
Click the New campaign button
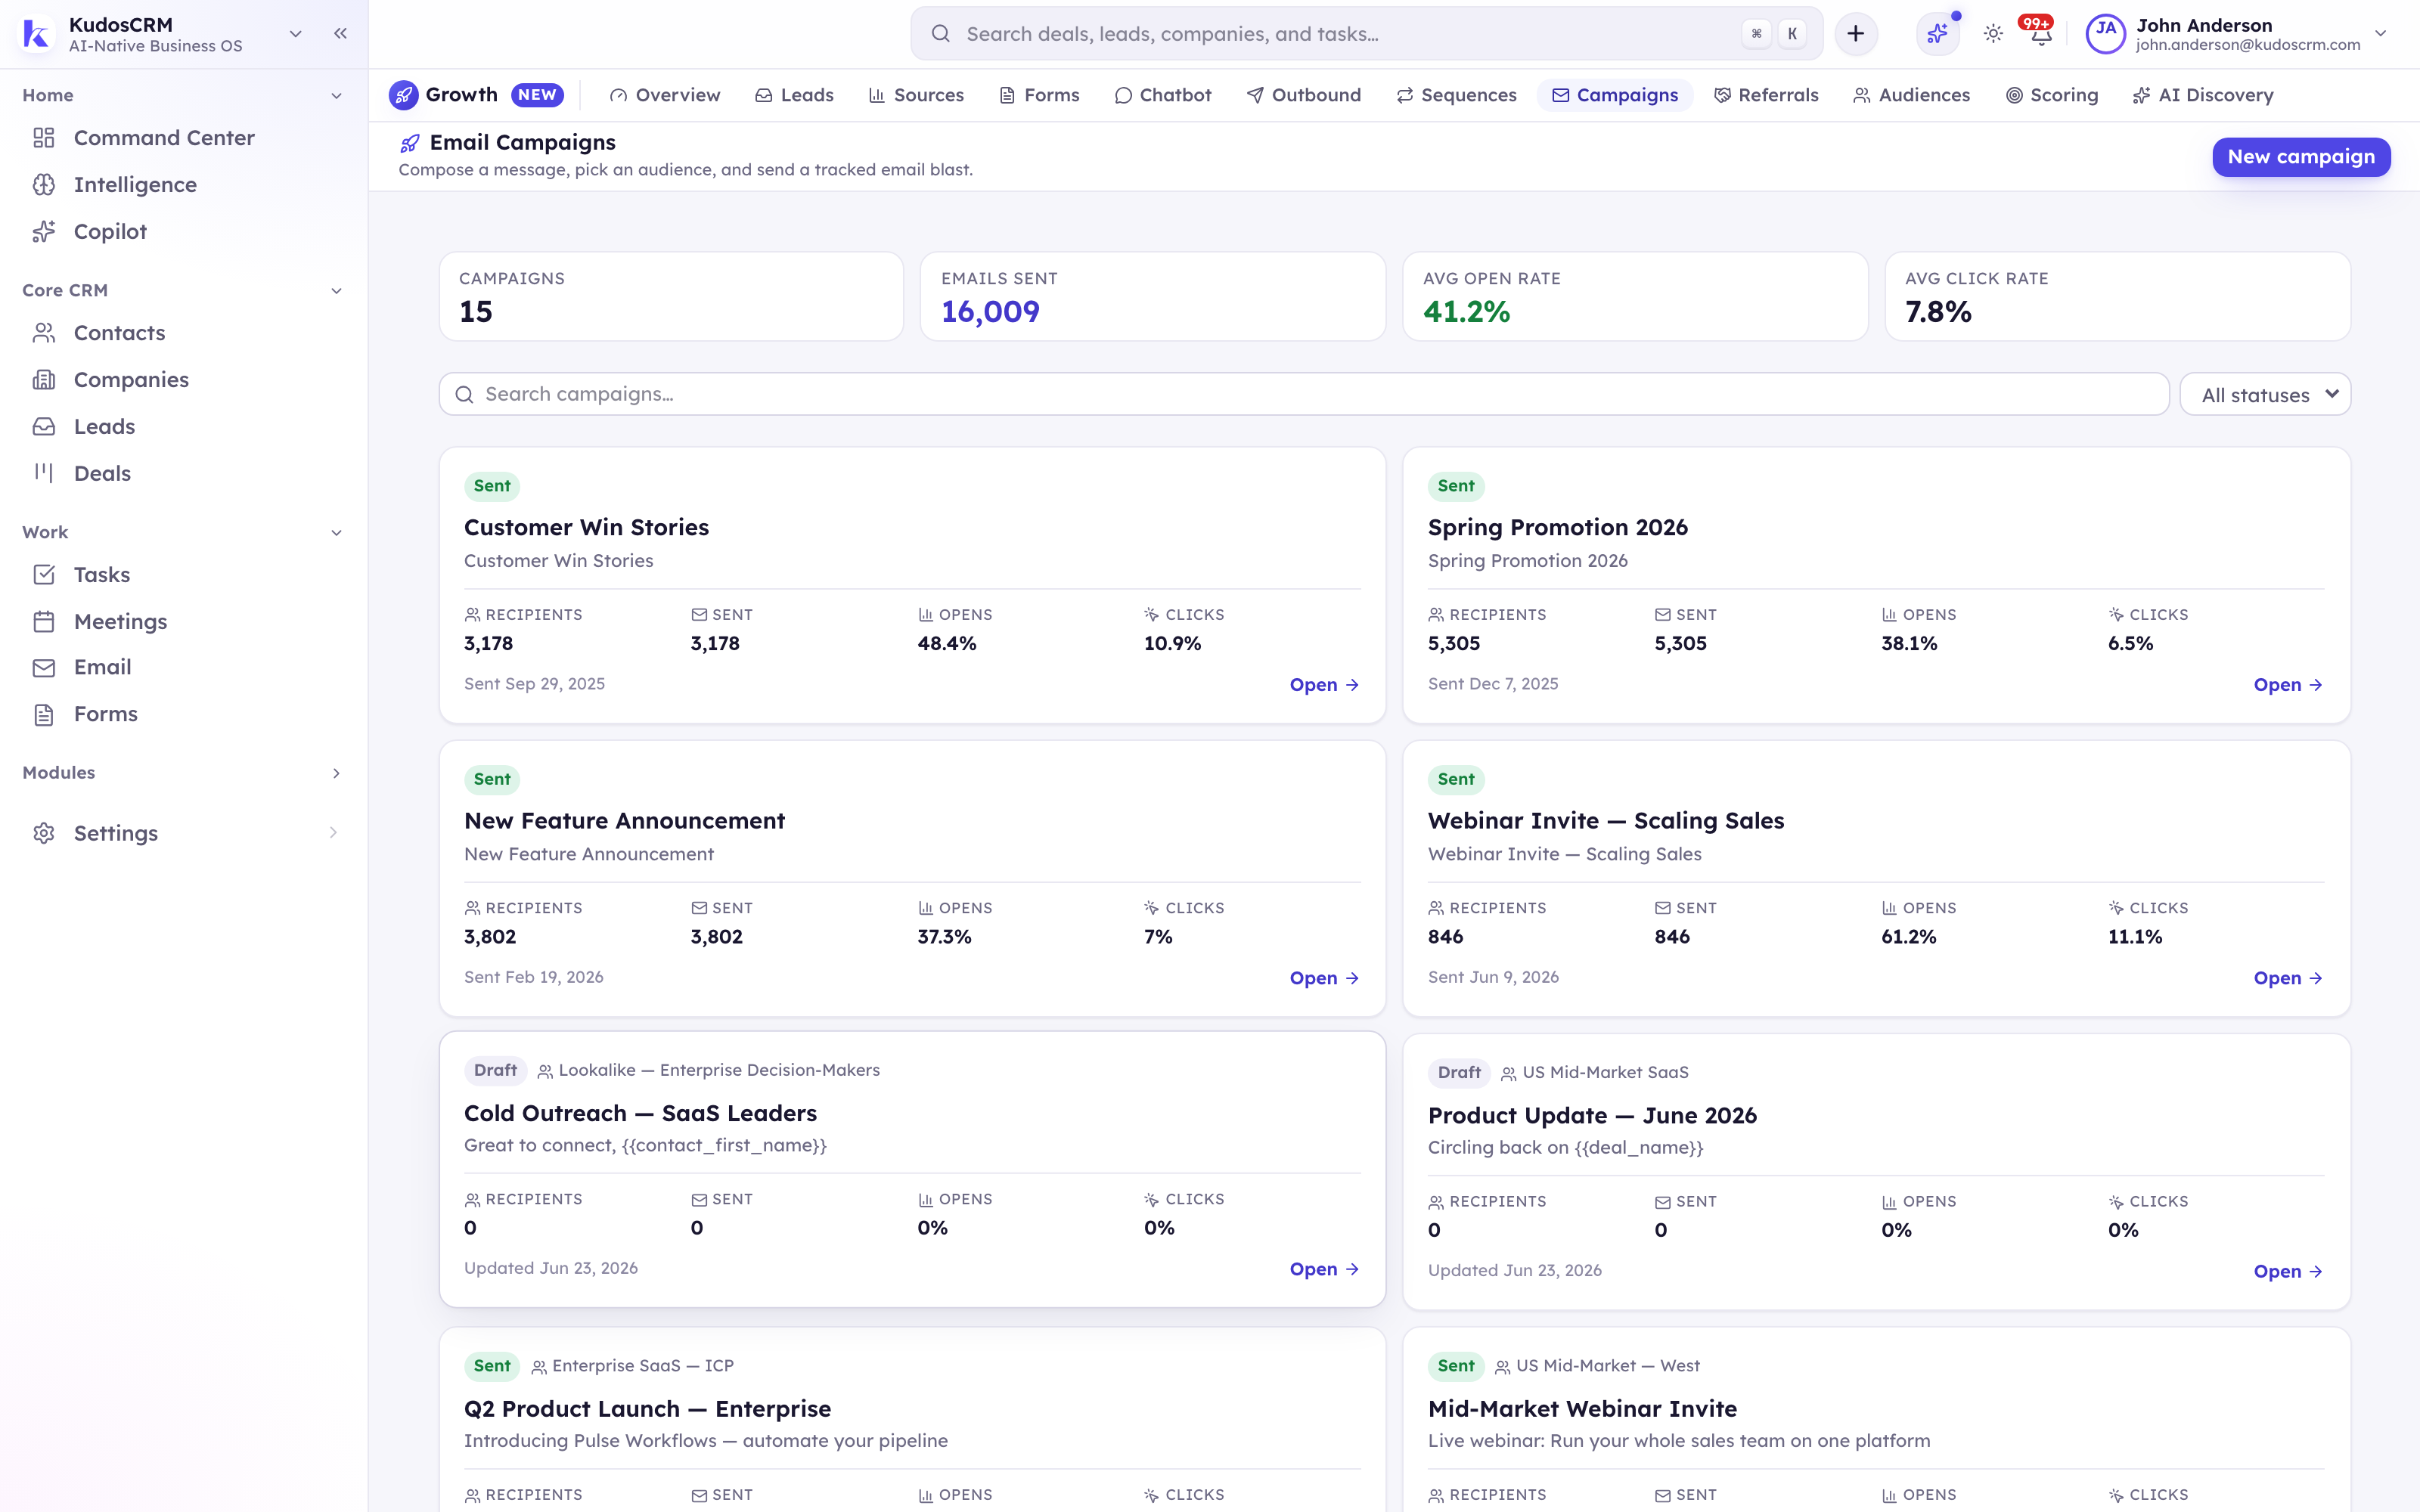click(2301, 157)
